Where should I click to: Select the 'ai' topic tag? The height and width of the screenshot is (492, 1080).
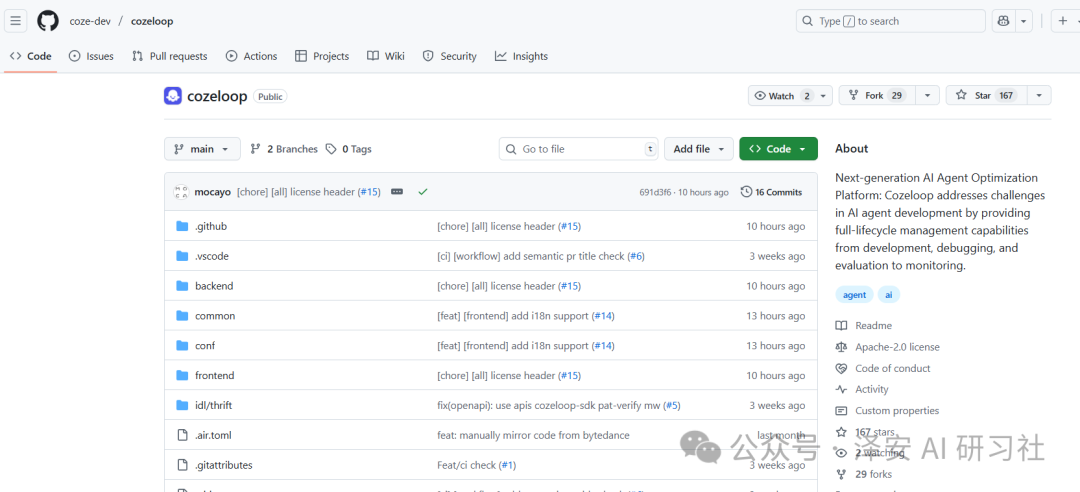[889, 295]
